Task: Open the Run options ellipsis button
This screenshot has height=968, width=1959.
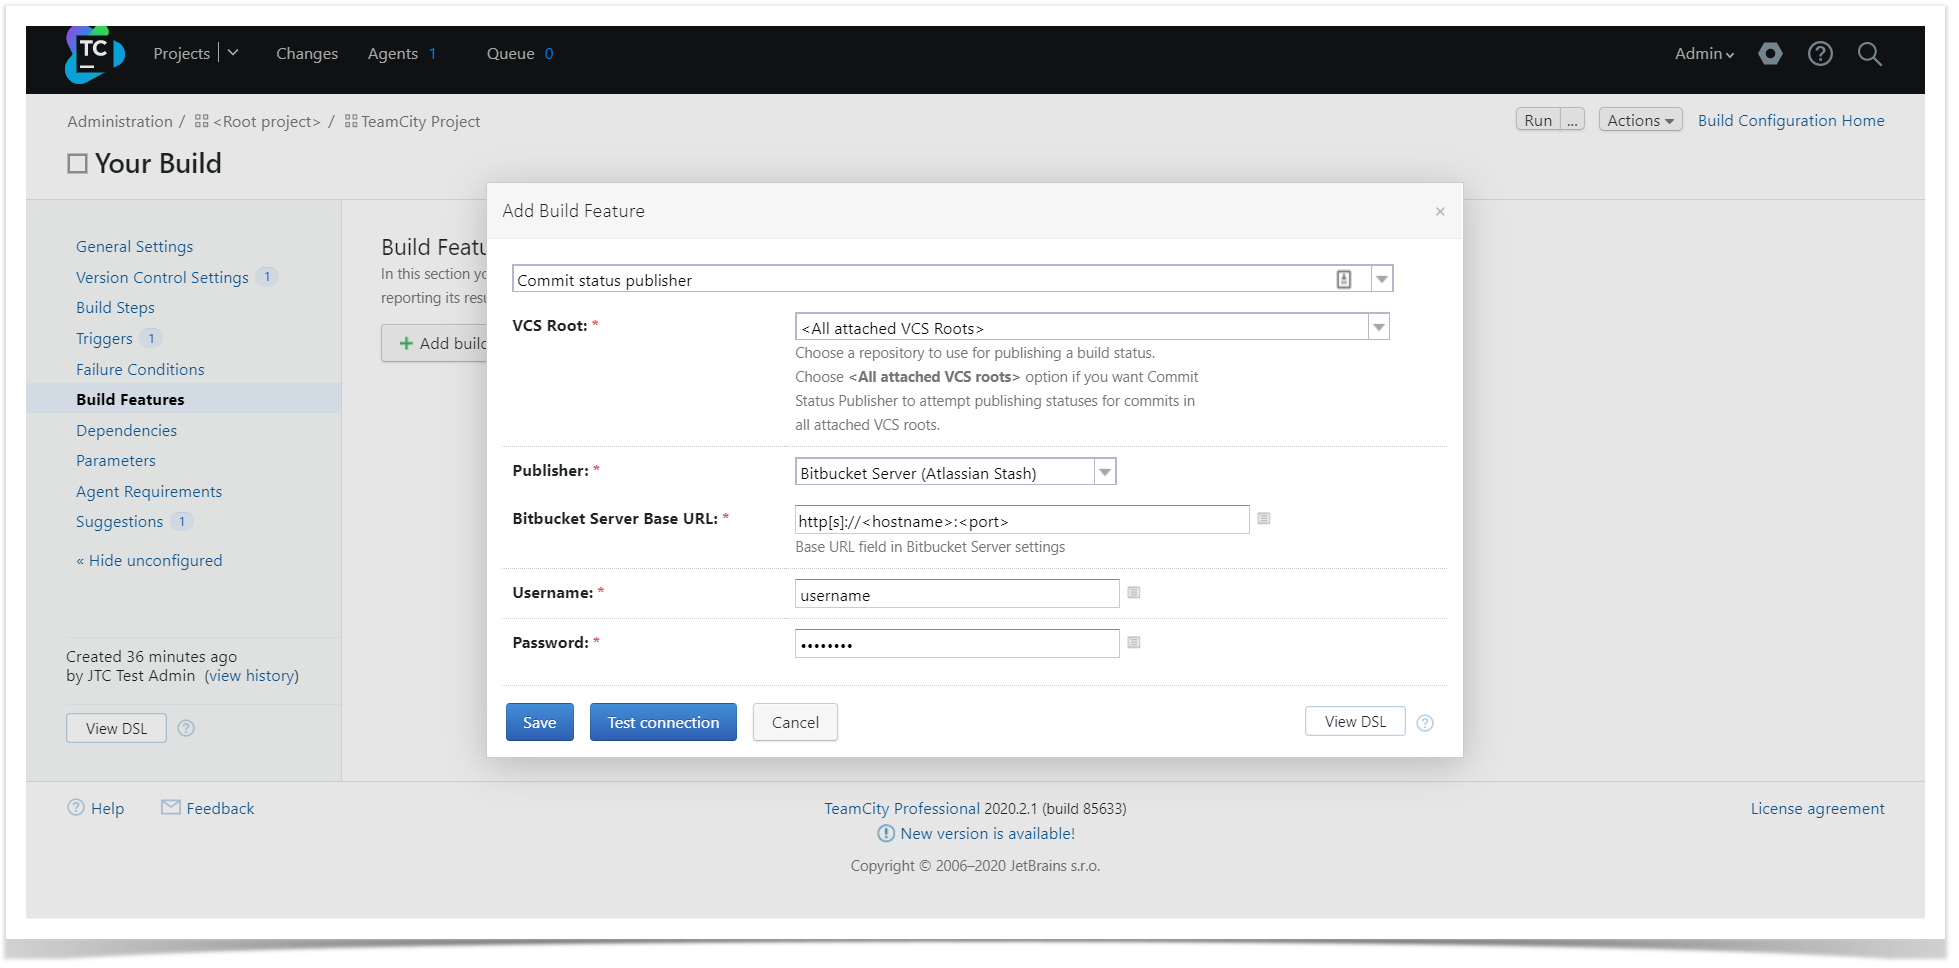Action: [1572, 120]
